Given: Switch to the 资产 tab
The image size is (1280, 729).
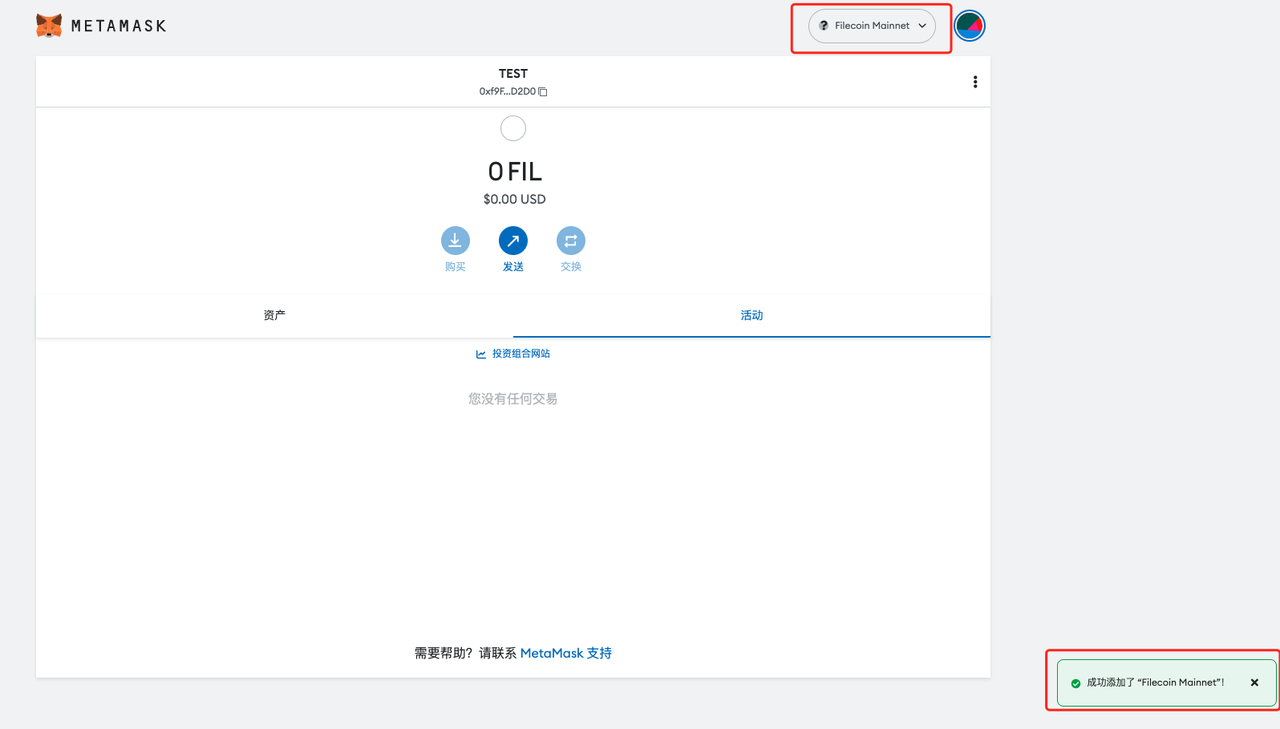Looking at the screenshot, I should coord(275,315).
